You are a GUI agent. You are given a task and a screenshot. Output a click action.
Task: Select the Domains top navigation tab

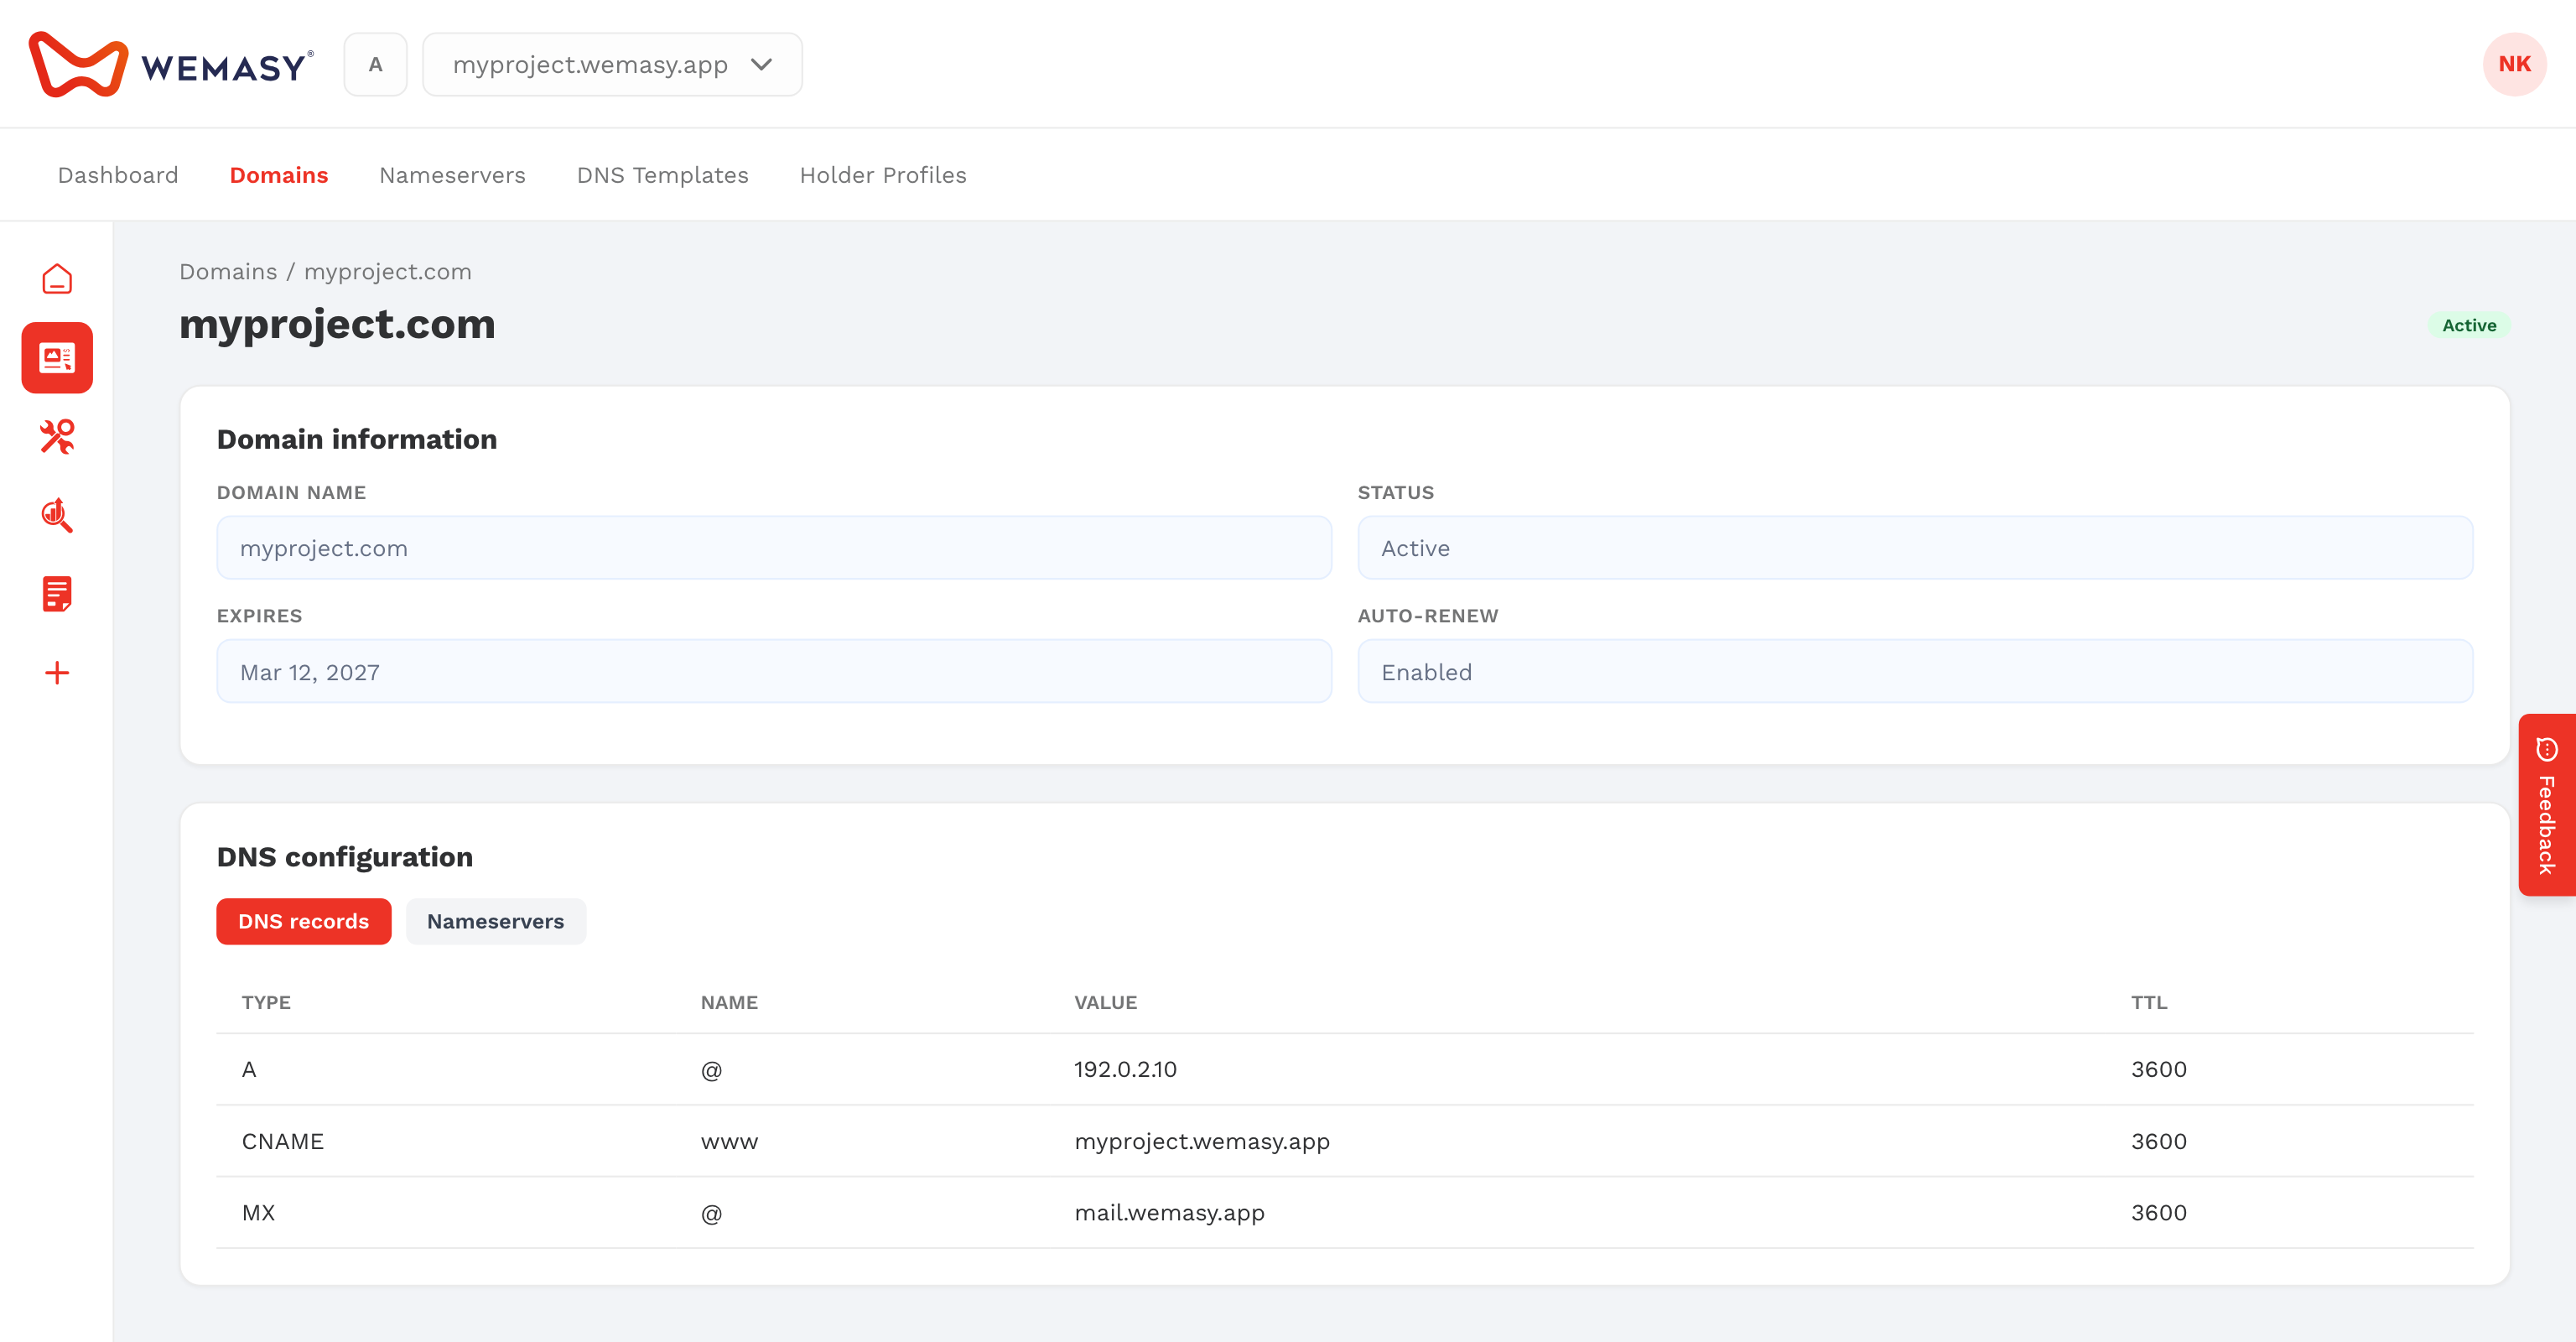(279, 175)
